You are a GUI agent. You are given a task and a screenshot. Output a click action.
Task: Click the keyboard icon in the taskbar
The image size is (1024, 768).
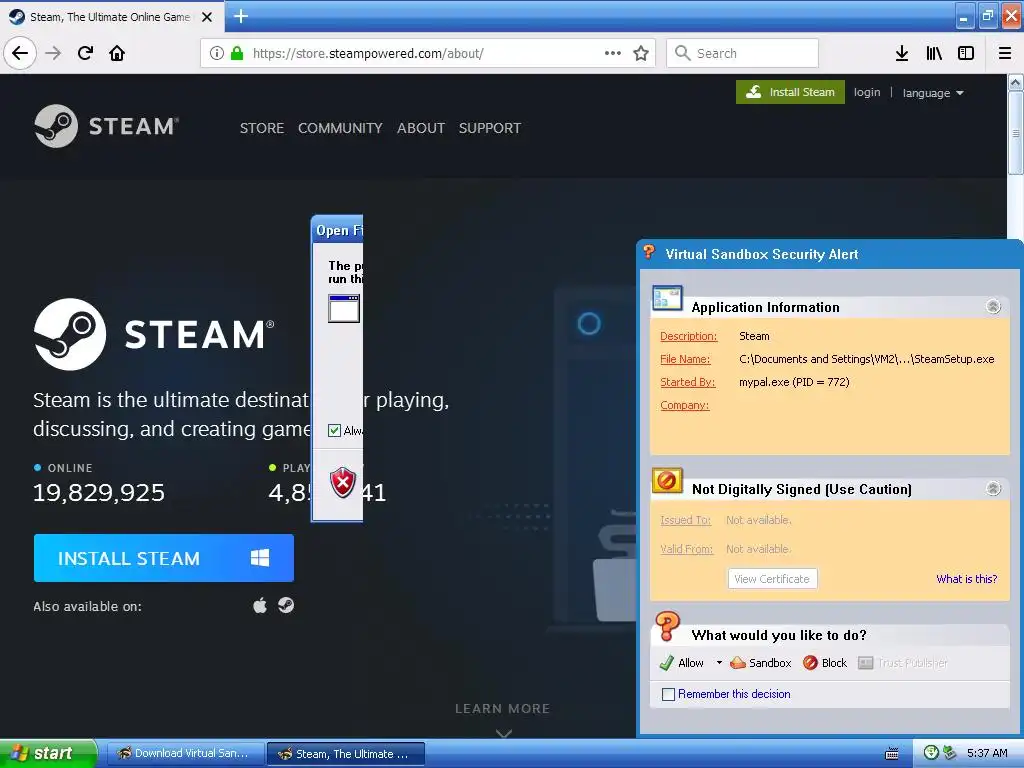(x=891, y=754)
